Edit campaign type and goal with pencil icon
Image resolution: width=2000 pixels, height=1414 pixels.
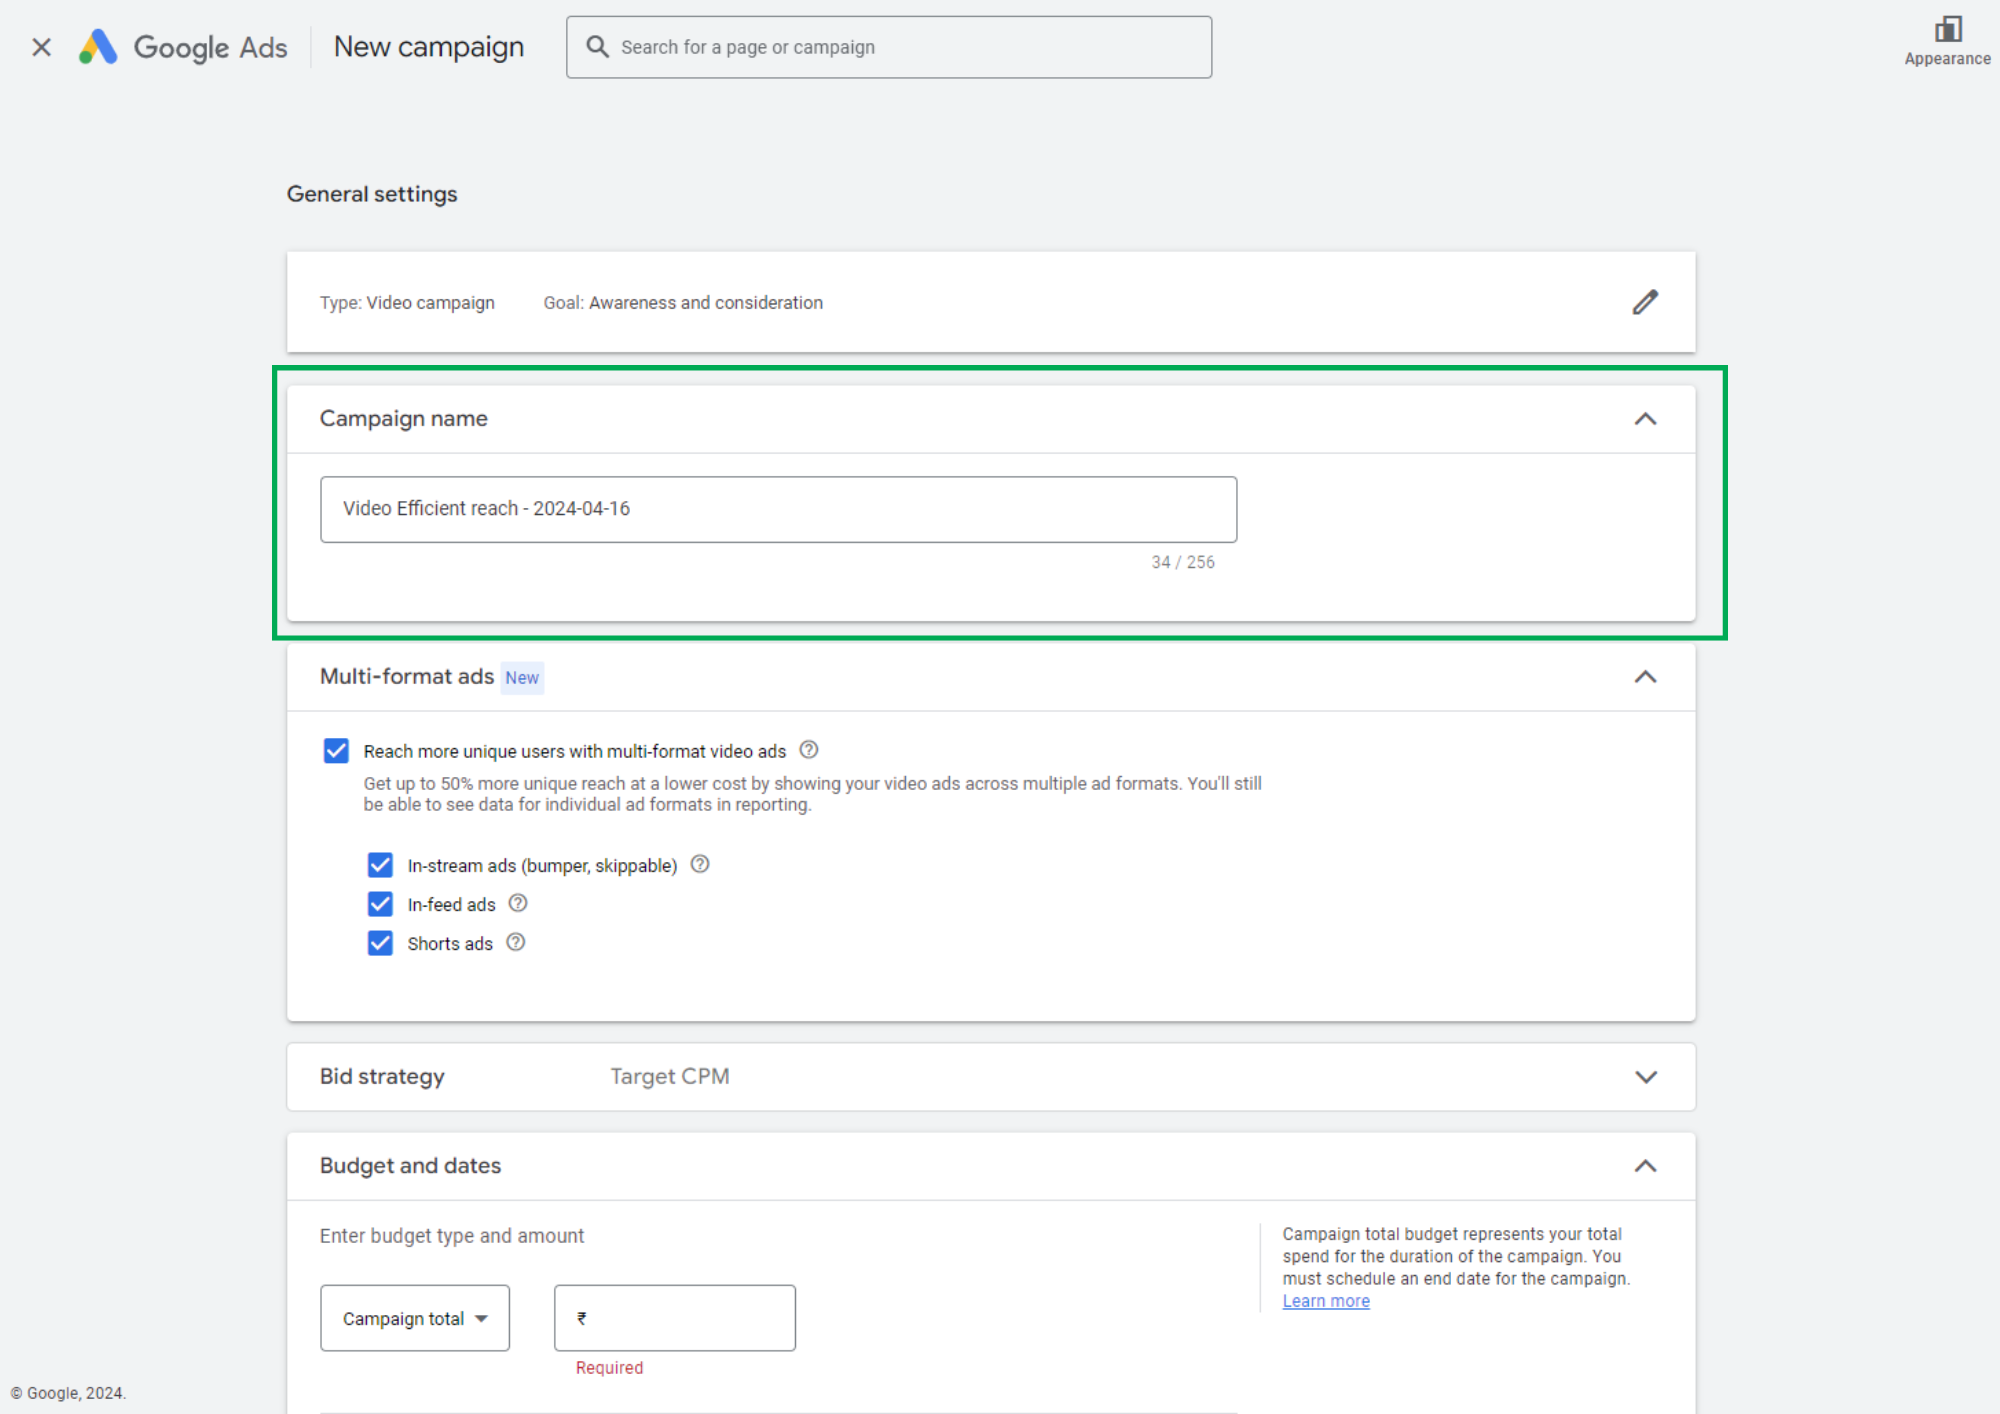point(1645,302)
